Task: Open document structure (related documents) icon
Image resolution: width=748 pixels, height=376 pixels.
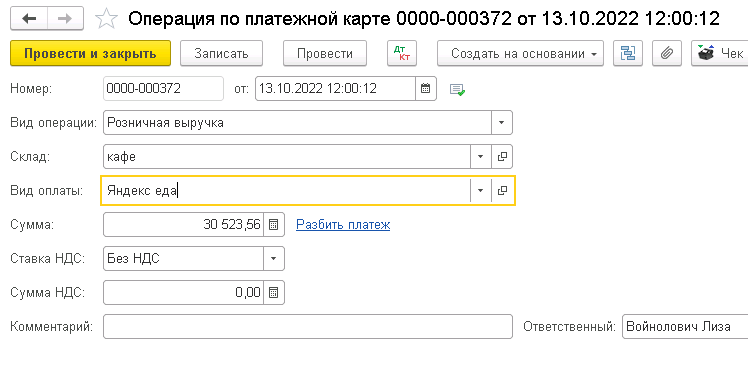Action: point(628,53)
